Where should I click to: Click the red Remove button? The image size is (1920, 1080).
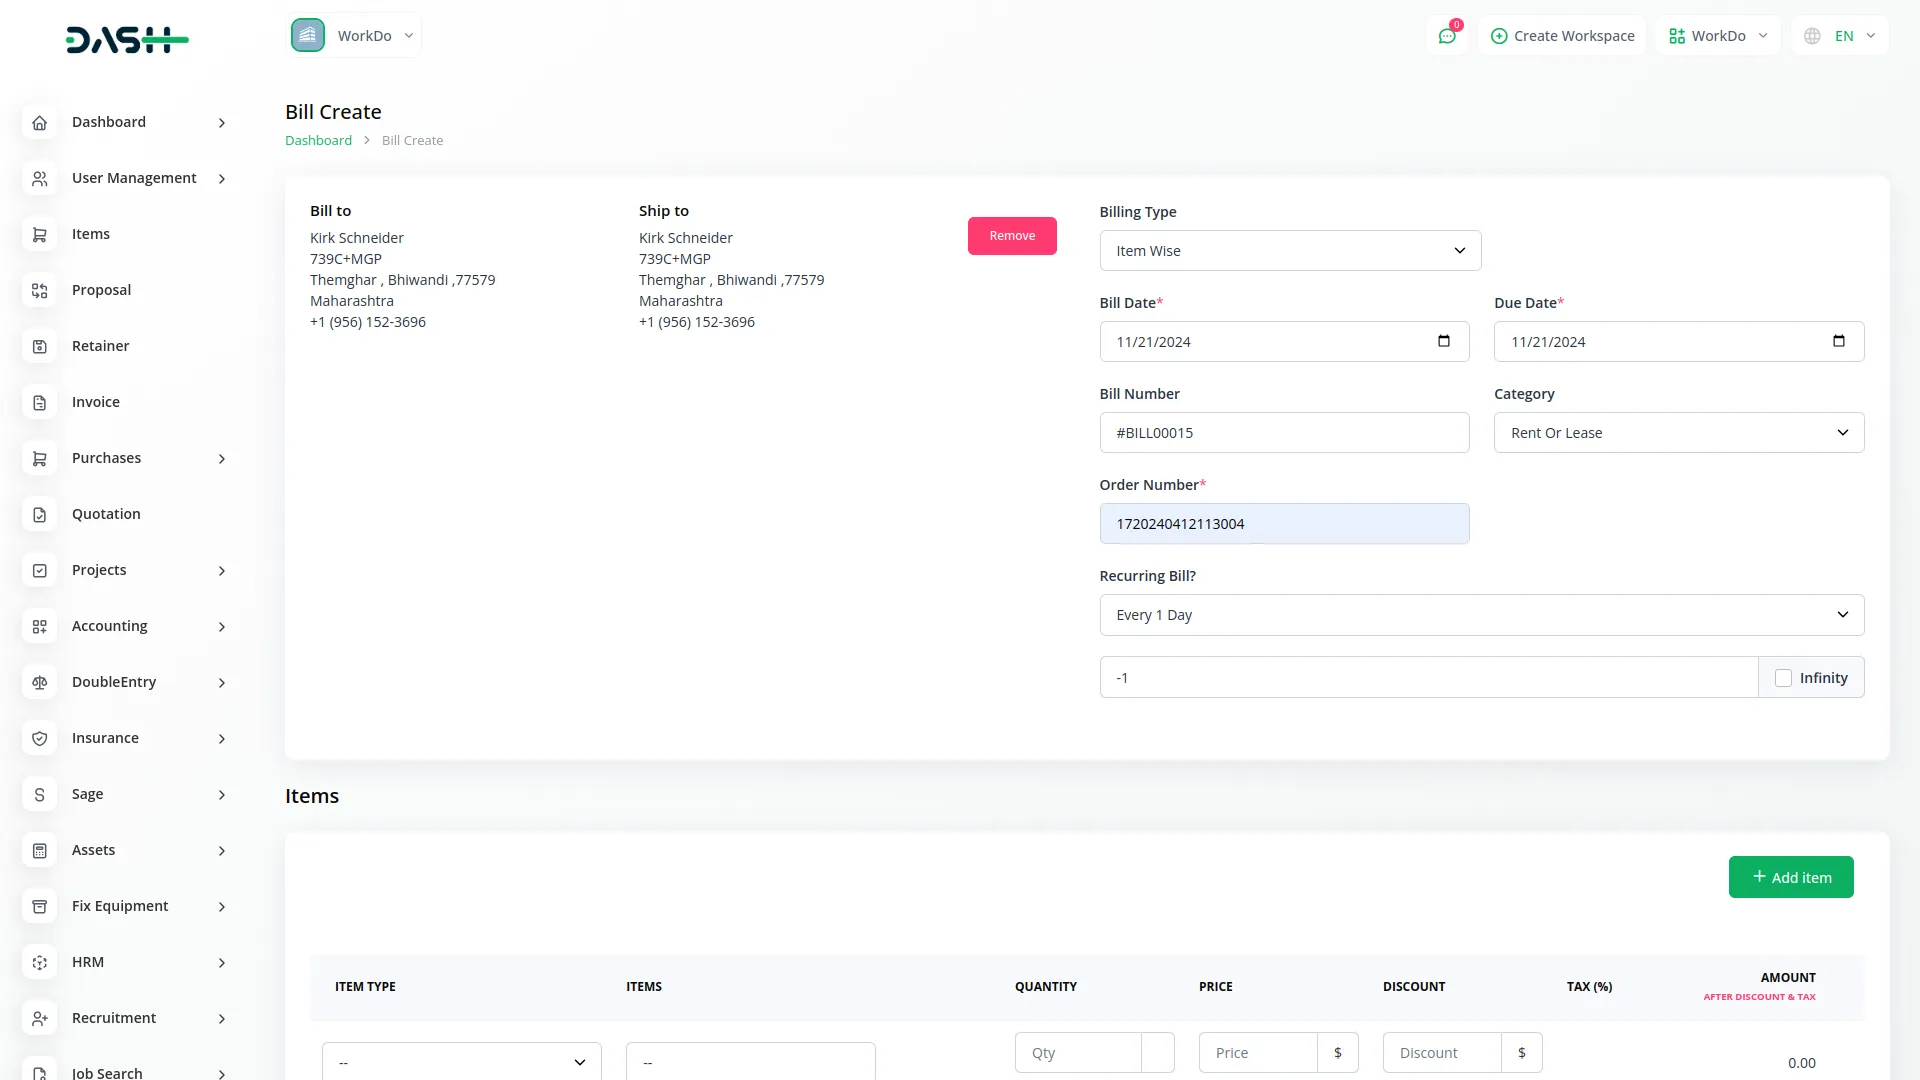pos(1011,236)
